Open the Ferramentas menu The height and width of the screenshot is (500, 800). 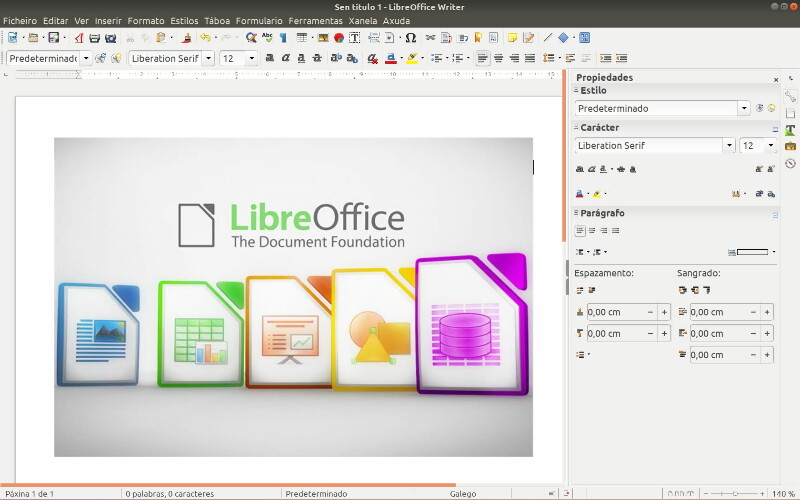tap(315, 20)
